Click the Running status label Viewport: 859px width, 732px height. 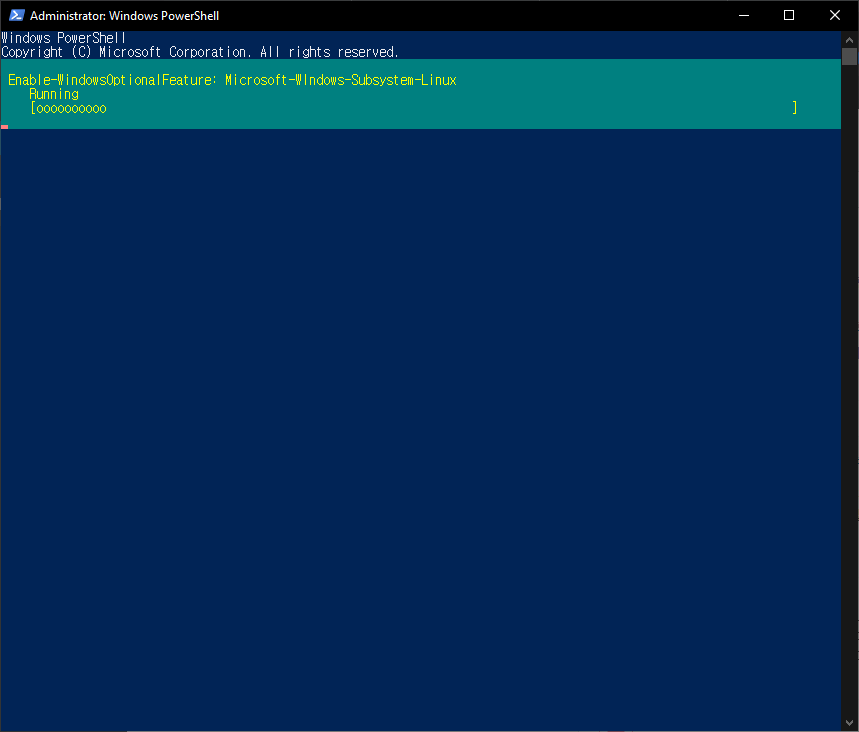53,93
